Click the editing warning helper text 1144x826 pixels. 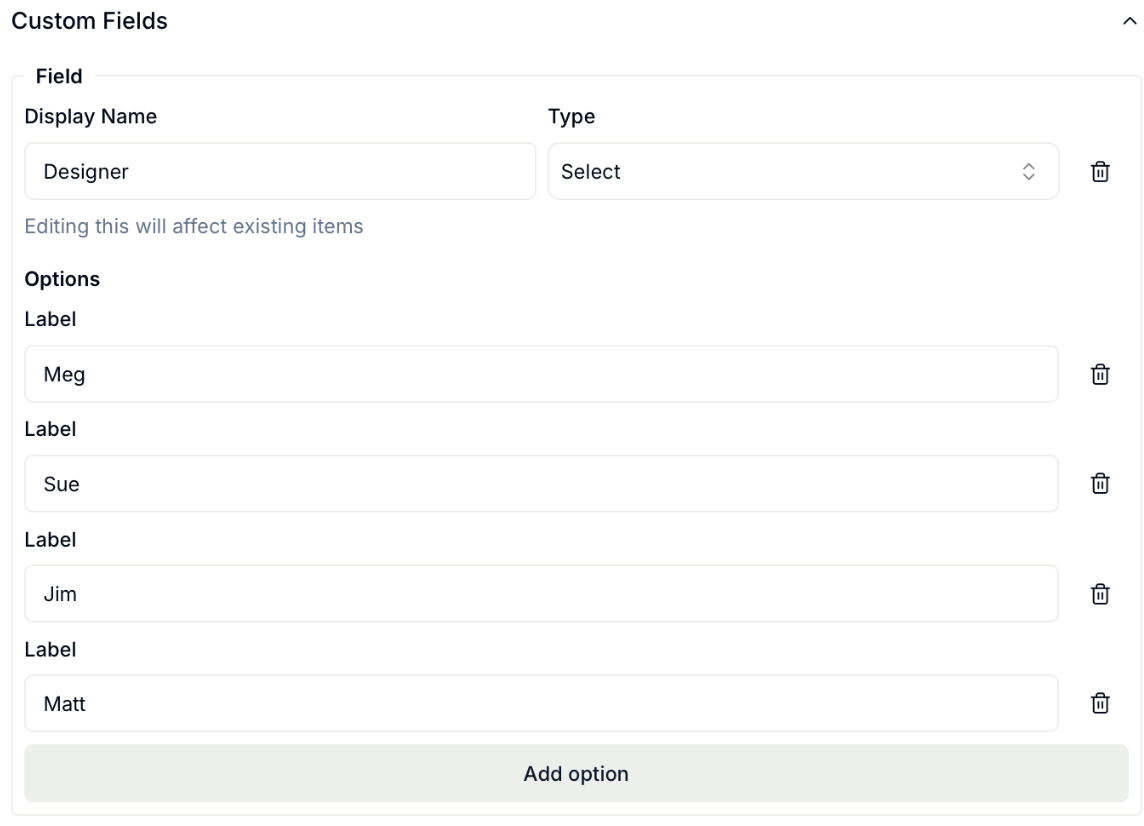(x=194, y=226)
